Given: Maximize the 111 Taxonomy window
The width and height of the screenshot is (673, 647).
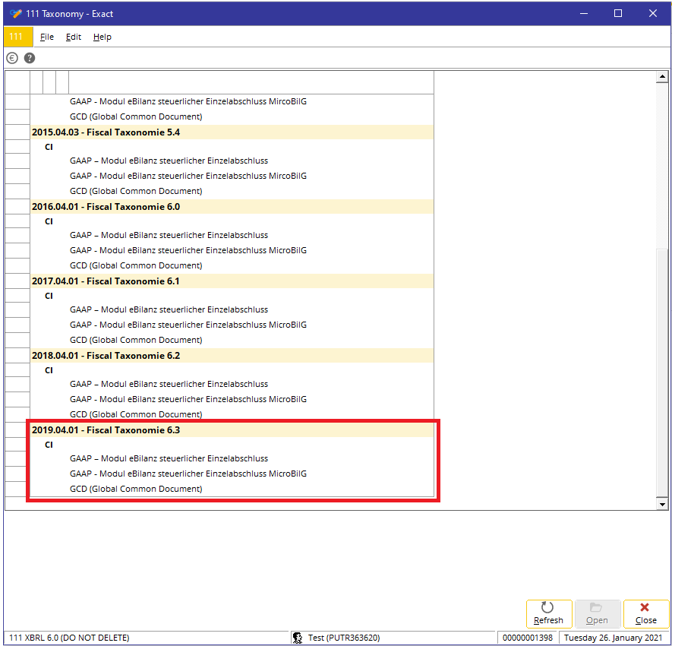Looking at the screenshot, I should [x=618, y=13].
